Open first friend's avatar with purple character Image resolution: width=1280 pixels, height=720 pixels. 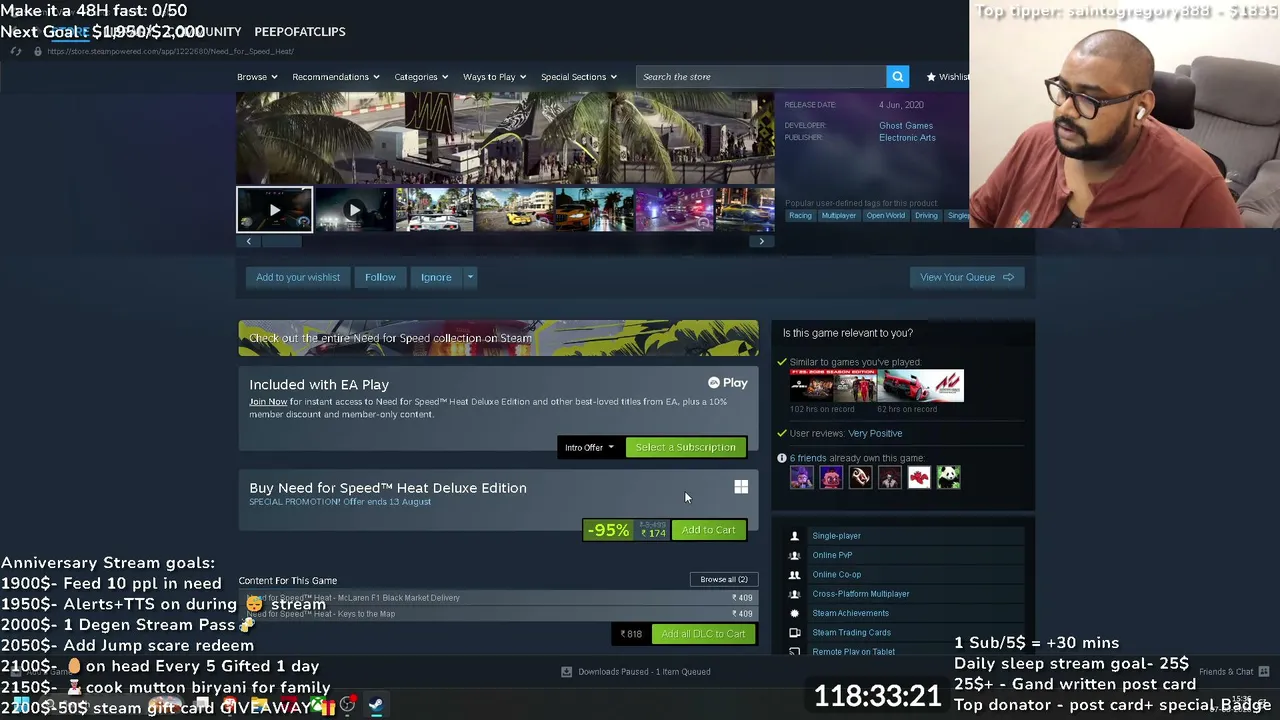[802, 477]
